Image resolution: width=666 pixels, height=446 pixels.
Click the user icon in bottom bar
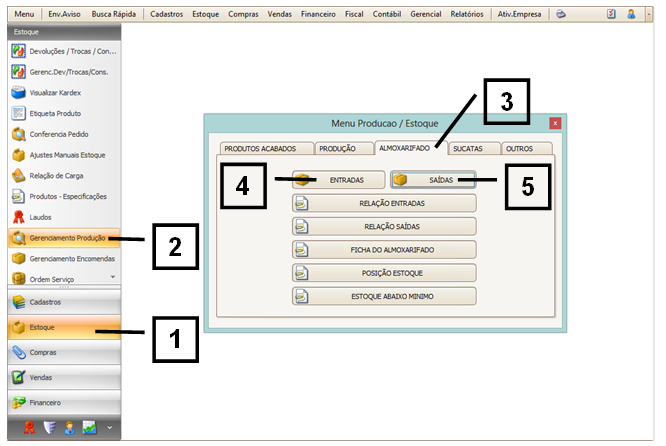70,428
